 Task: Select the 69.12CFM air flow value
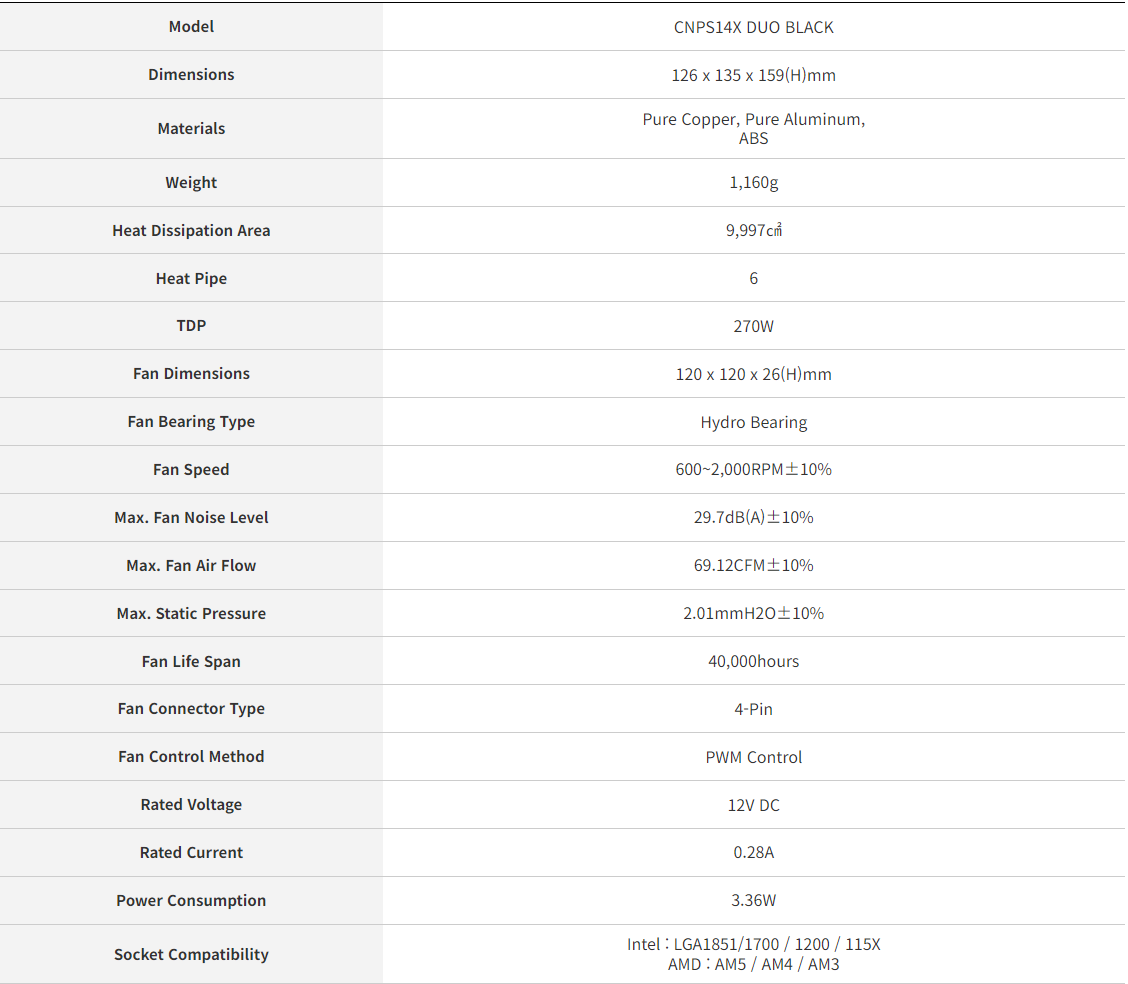753,565
